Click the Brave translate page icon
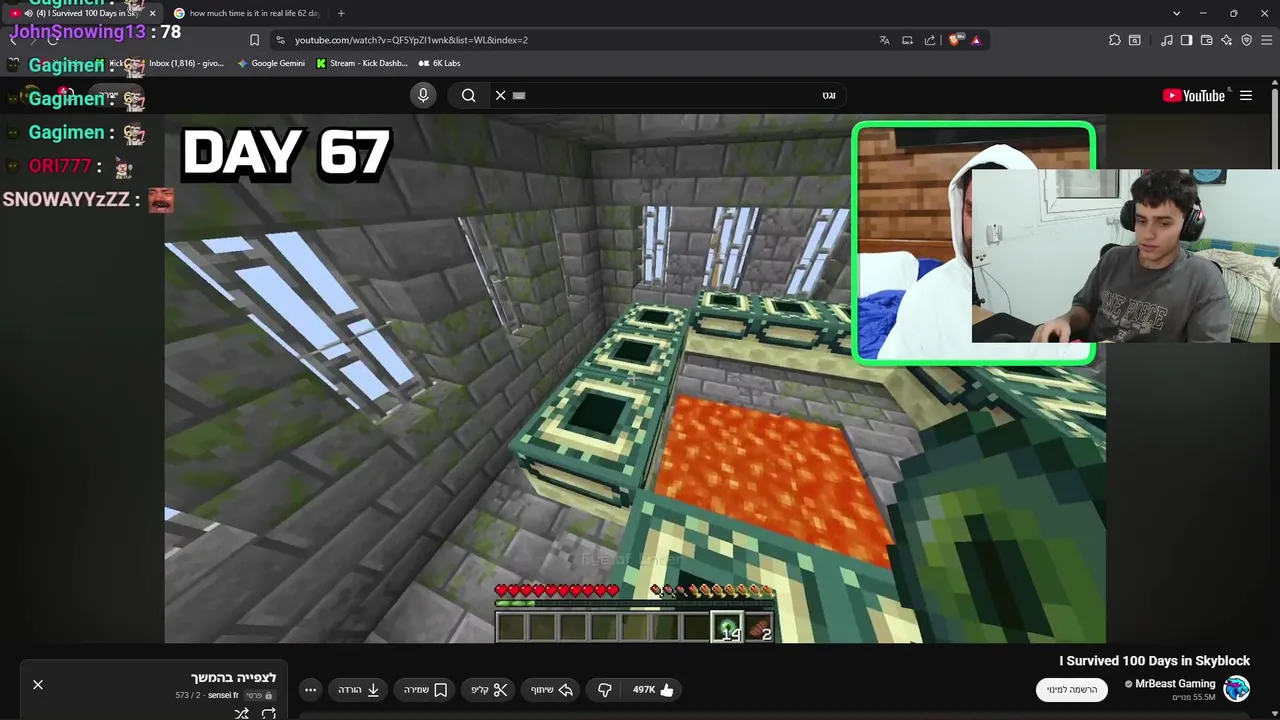1280x720 pixels. pyautogui.click(x=884, y=40)
